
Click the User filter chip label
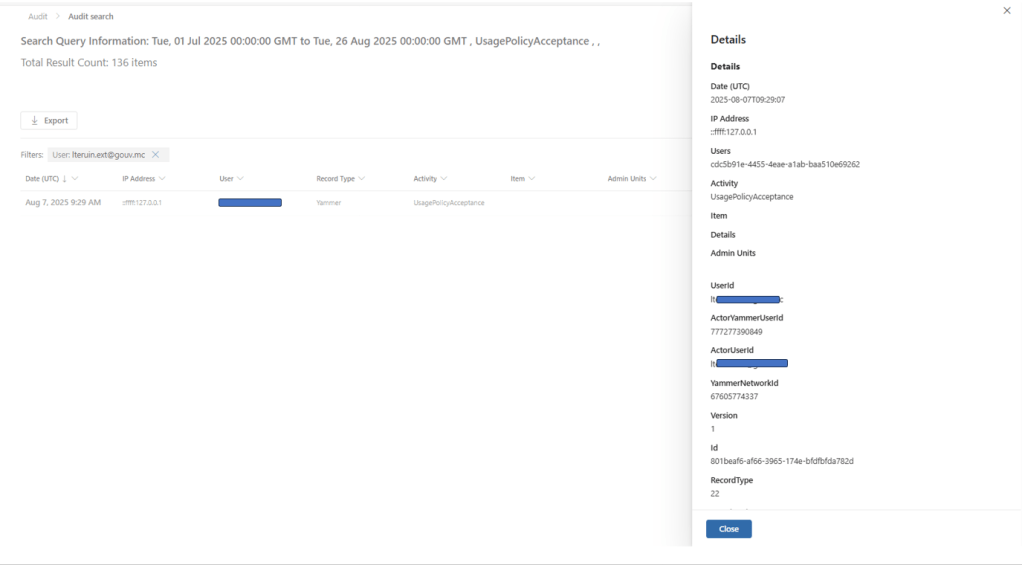tap(98, 155)
